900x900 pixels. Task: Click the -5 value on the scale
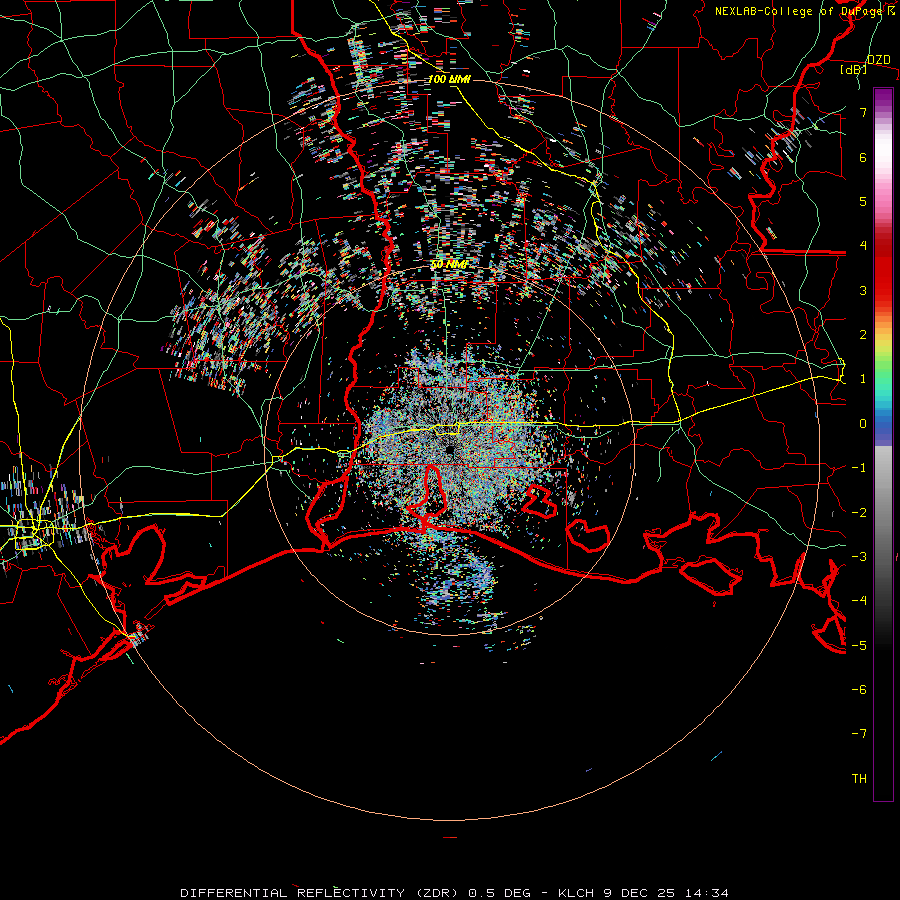(859, 645)
